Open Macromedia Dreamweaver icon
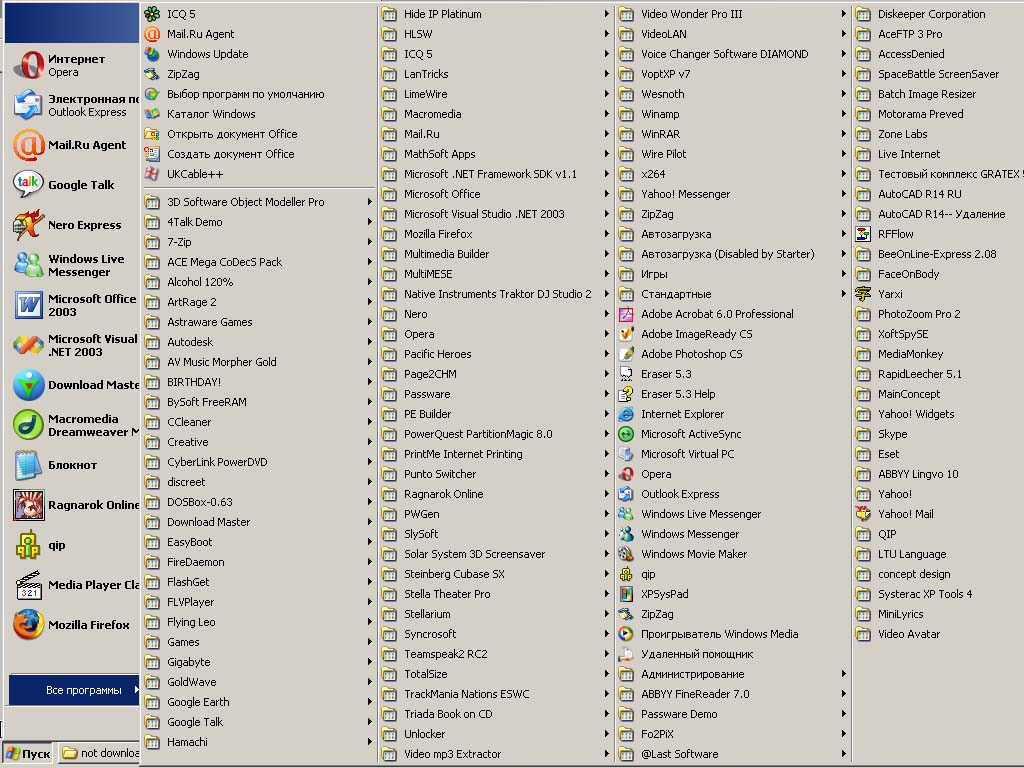Screen dimensions: 1024x768 (29, 424)
